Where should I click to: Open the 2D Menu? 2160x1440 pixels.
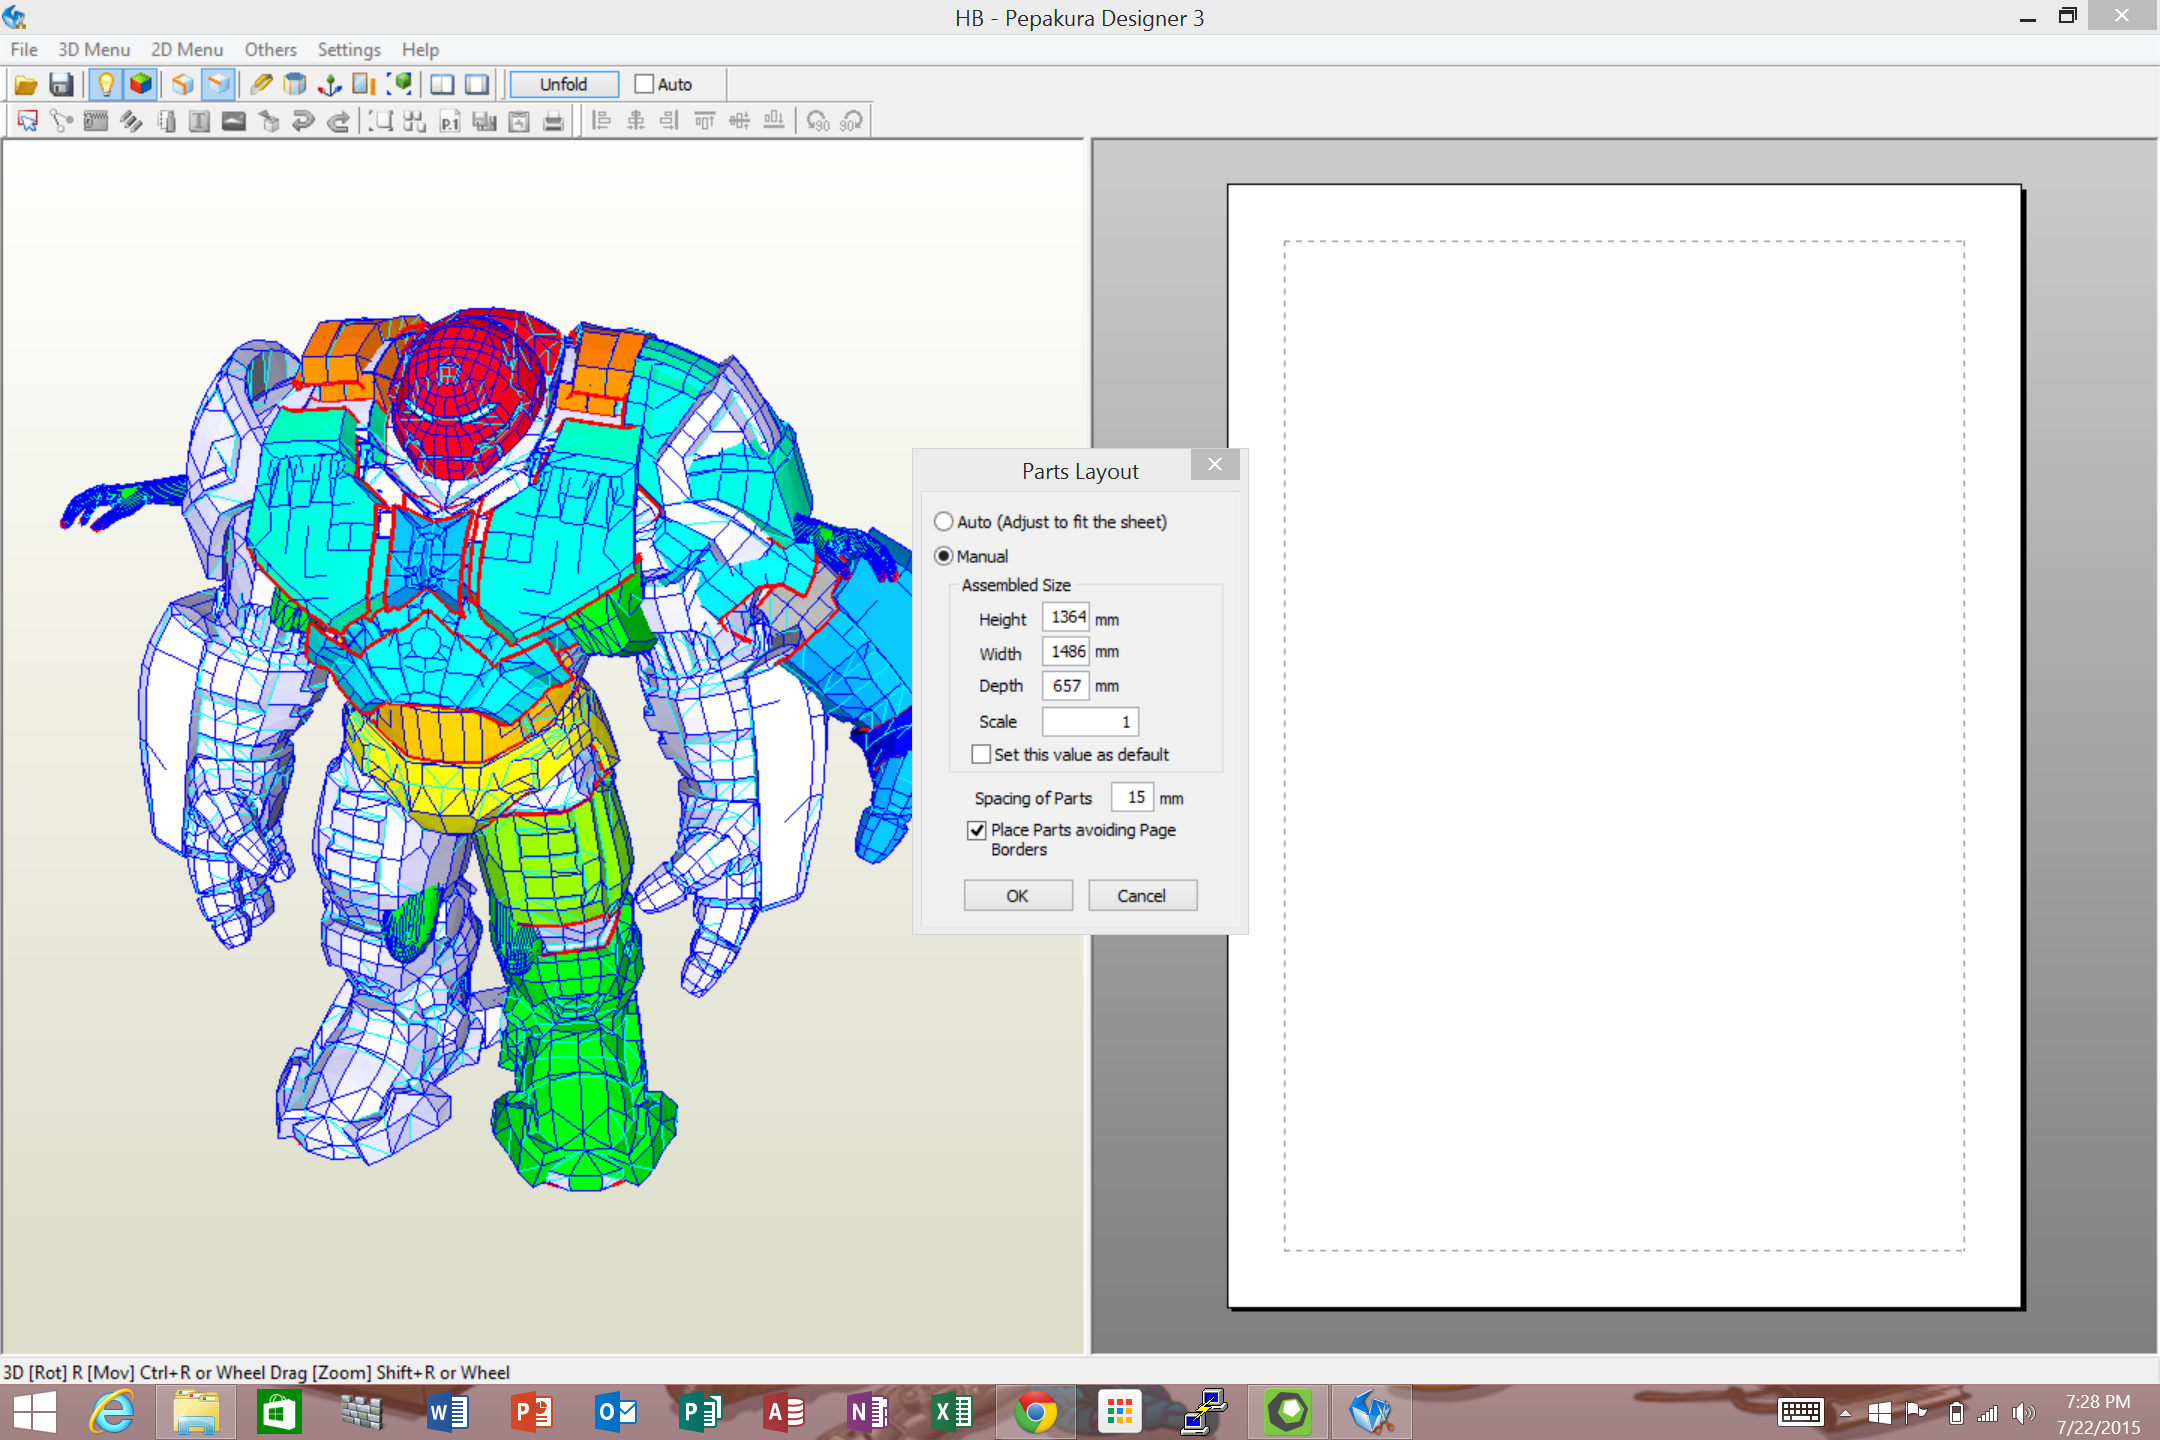187,49
